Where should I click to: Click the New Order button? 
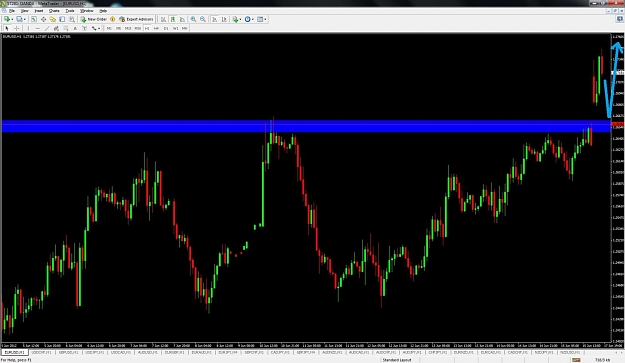94,19
